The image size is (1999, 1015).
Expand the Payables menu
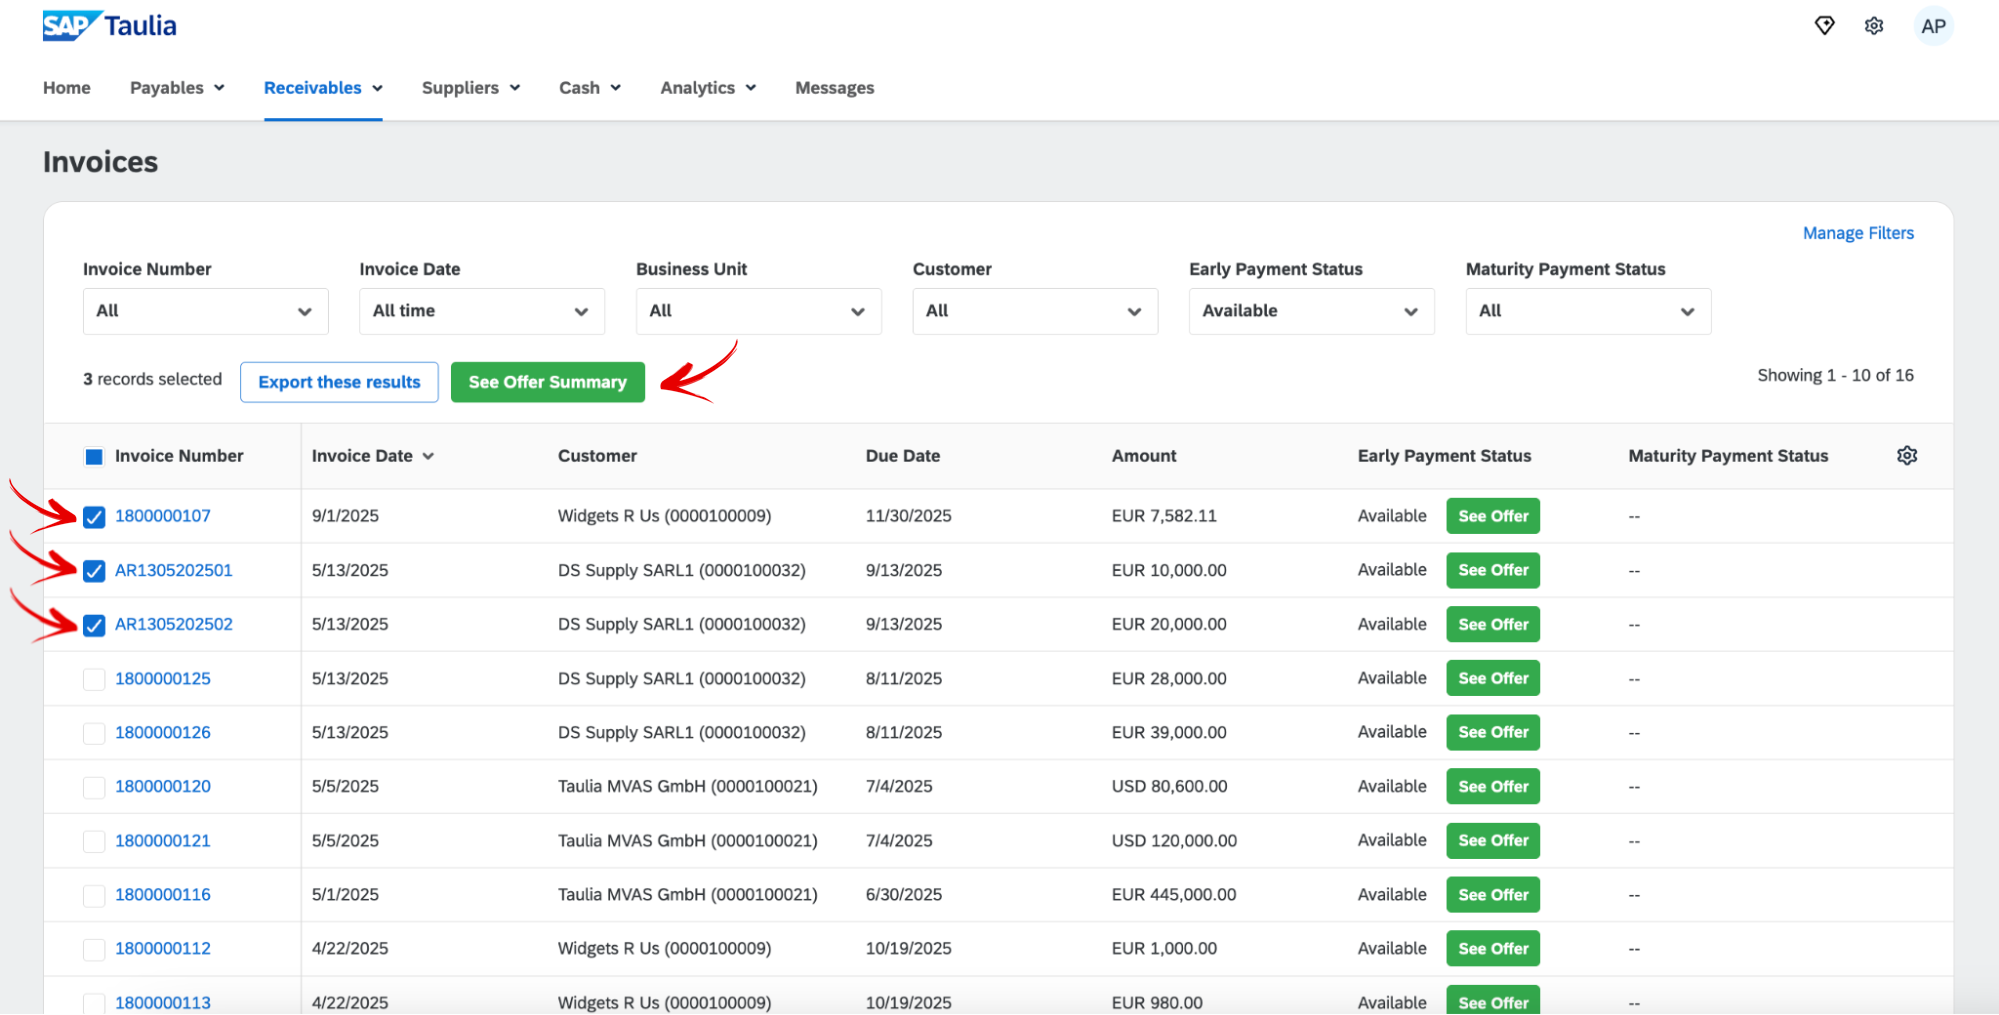click(177, 88)
